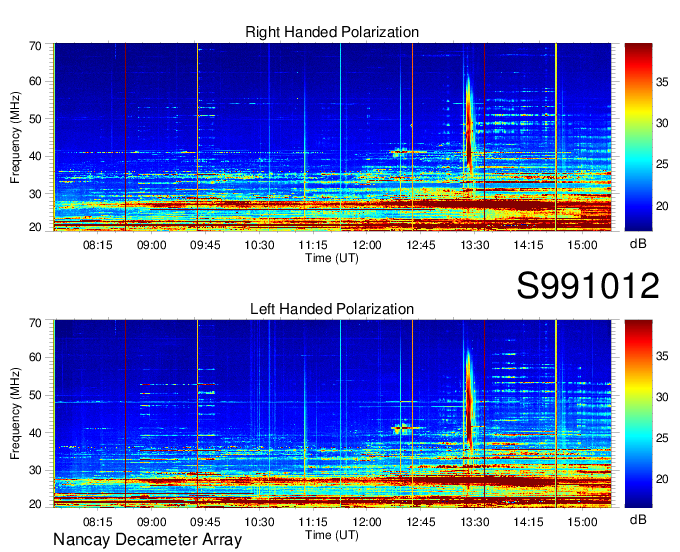Viewport: 680px width, 552px height.
Task: Click the 11:15 time tick on the left-handed plot
Action: (x=313, y=522)
